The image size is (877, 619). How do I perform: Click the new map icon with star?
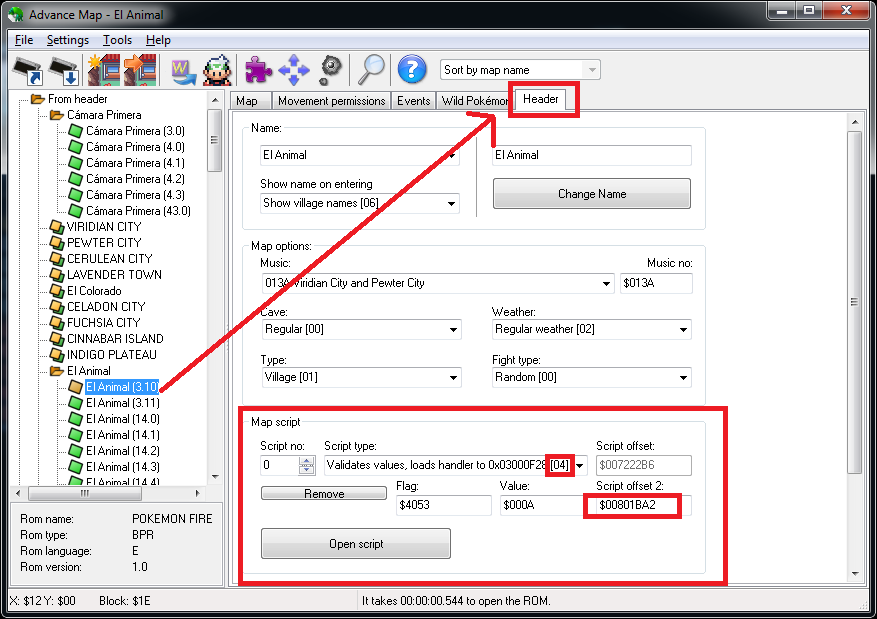click(x=103, y=70)
